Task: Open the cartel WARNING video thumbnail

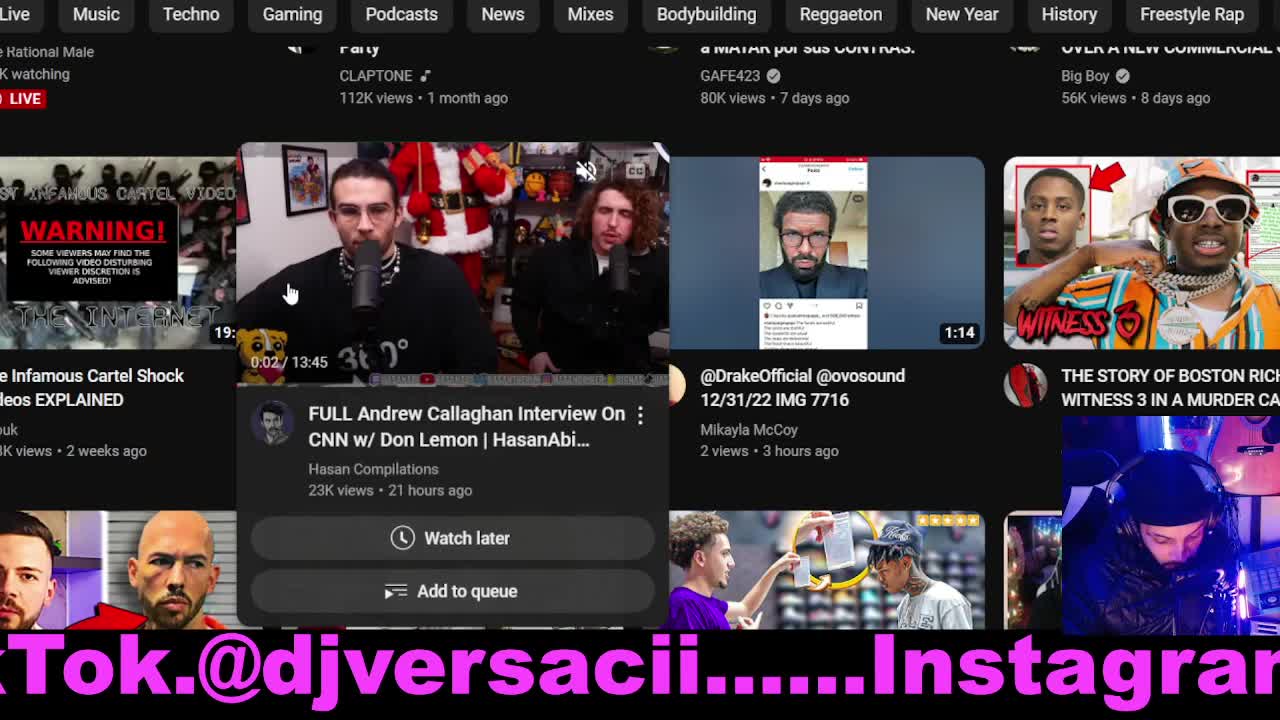Action: 118,253
